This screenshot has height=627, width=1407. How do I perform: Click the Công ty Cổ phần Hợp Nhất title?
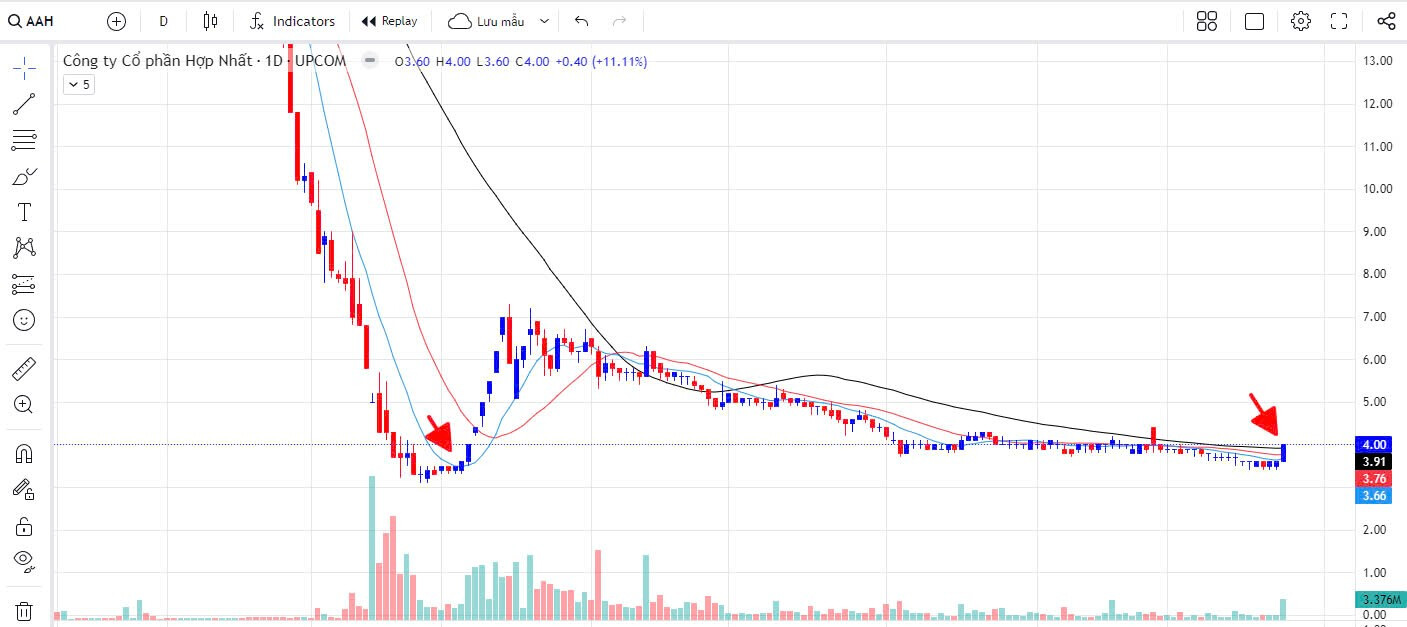click(x=156, y=61)
